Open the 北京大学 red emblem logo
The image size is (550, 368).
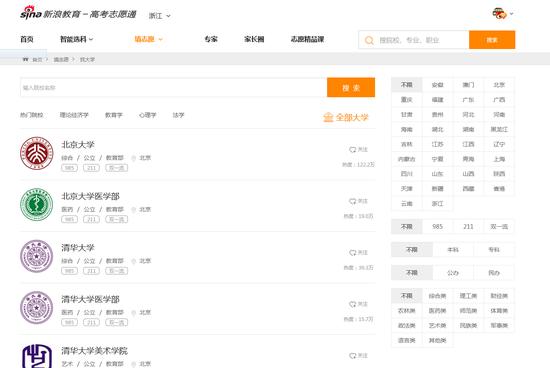click(36, 153)
